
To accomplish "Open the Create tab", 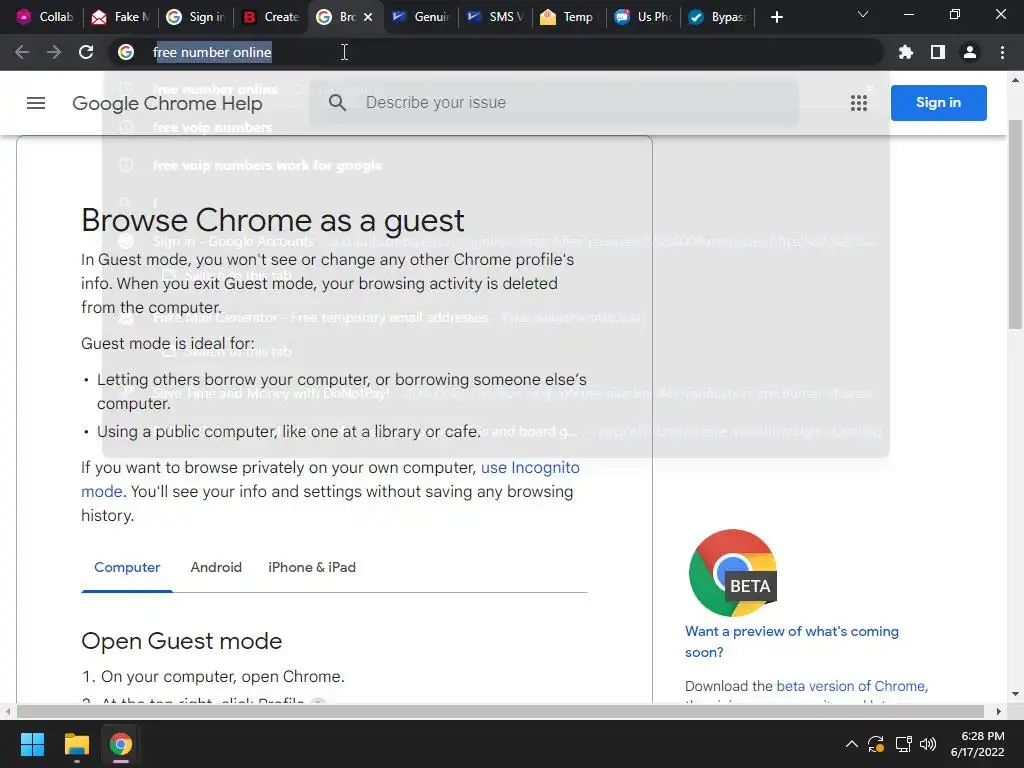I will 270,17.
